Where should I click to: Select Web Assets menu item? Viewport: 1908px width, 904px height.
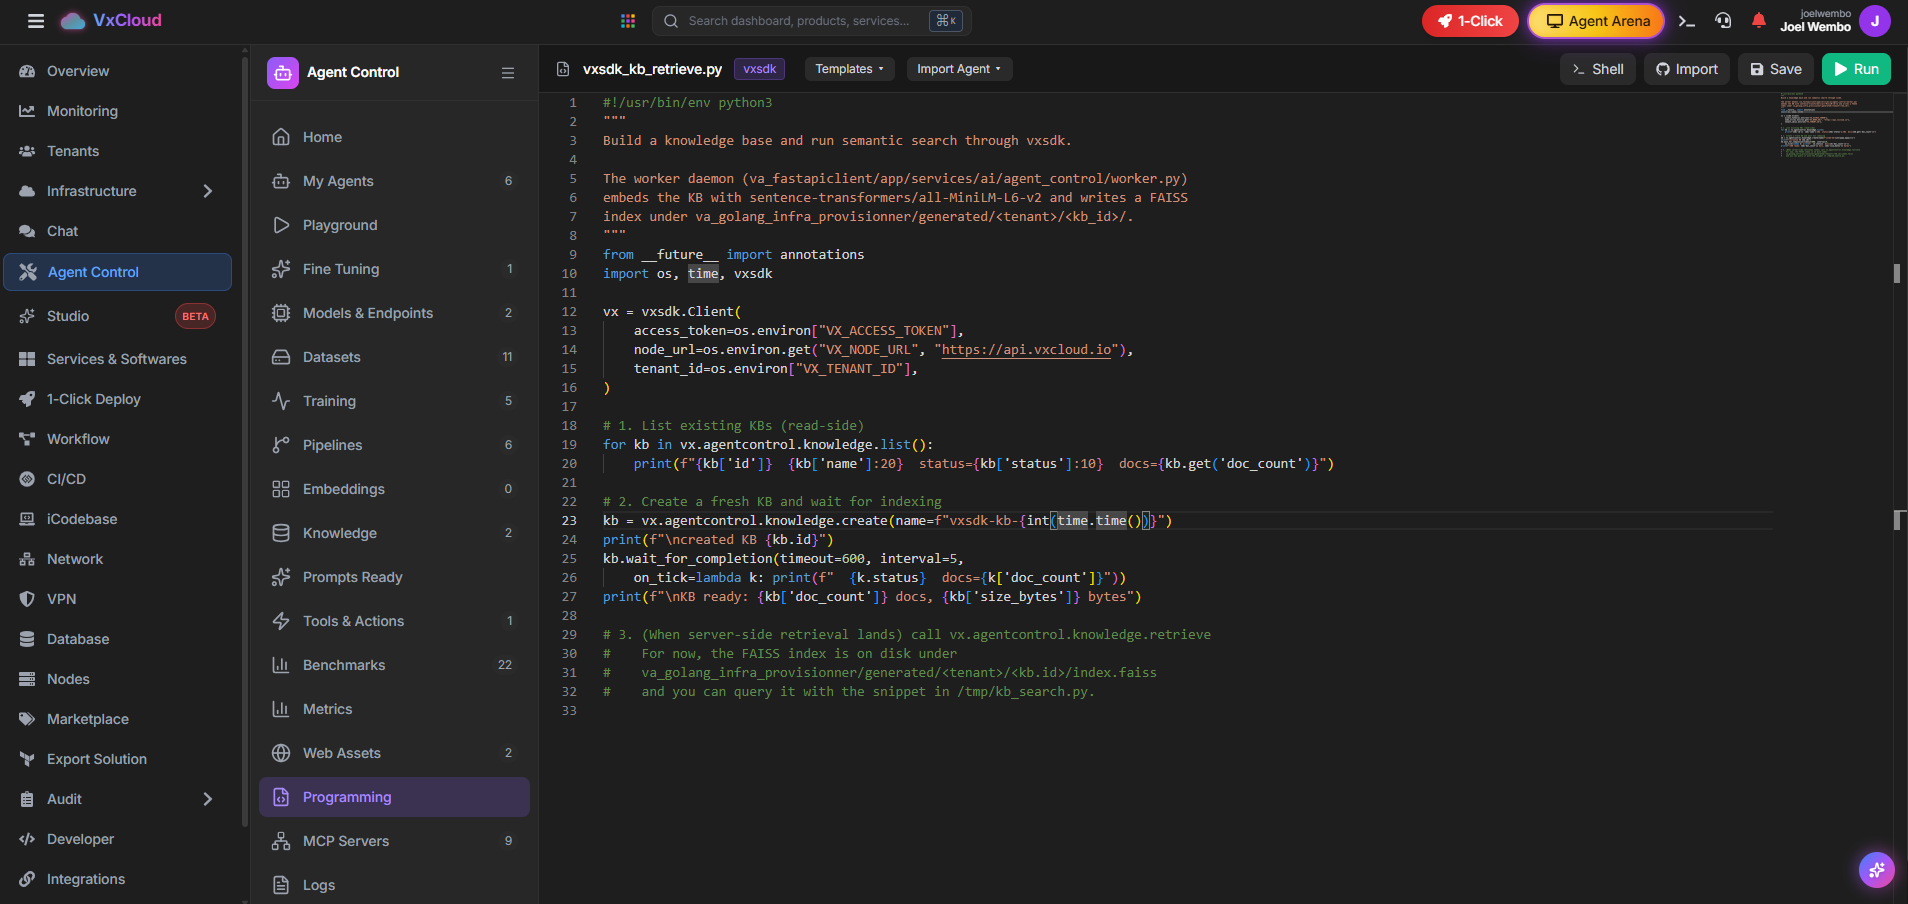tap(394, 753)
